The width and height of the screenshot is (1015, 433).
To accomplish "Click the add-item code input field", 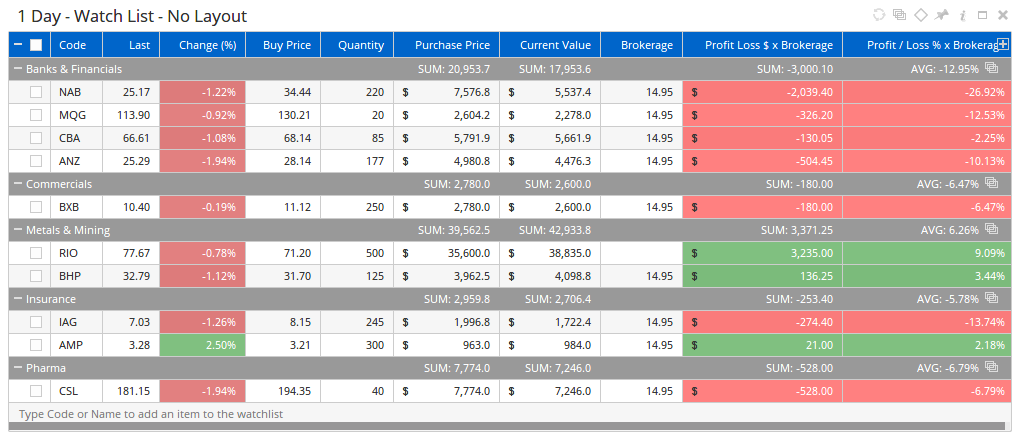I will click(x=507, y=413).
